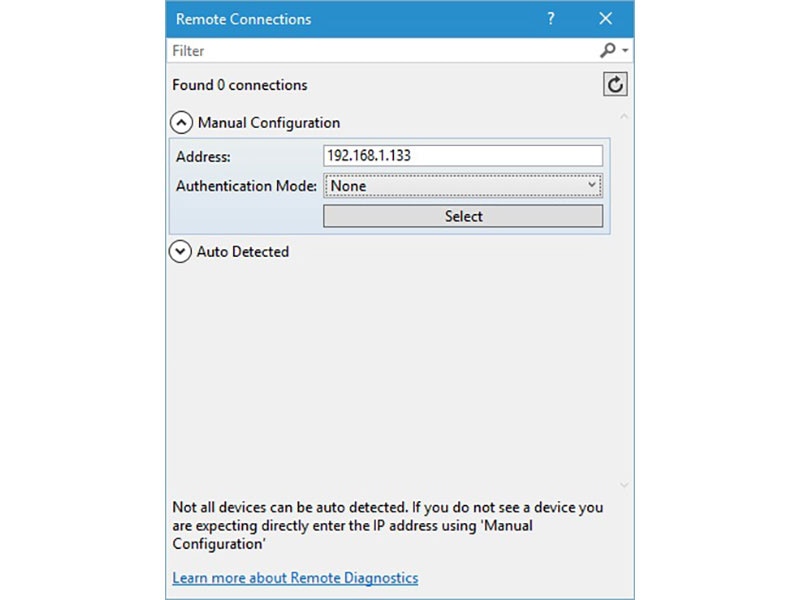Image resolution: width=800 pixels, height=600 pixels.
Task: Click the Authentication Mode label
Action: 247,186
